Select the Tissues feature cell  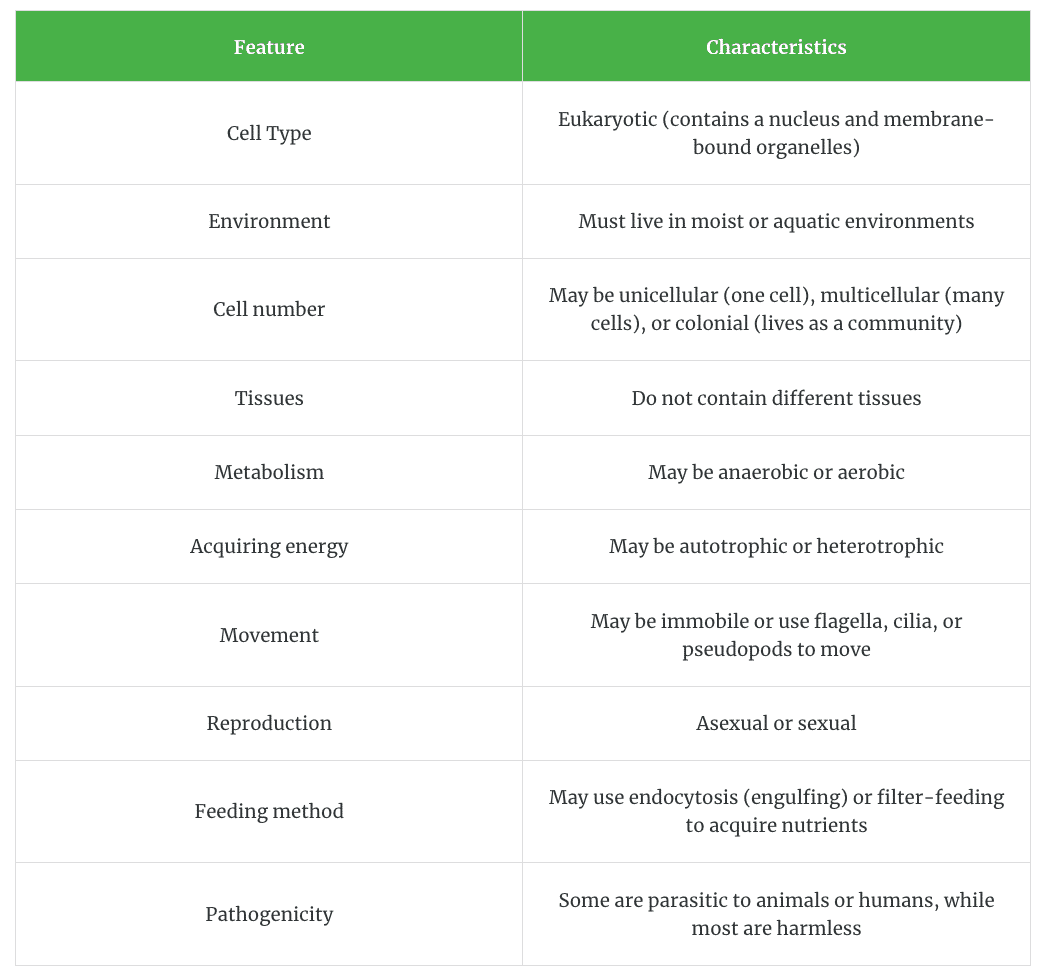(269, 398)
